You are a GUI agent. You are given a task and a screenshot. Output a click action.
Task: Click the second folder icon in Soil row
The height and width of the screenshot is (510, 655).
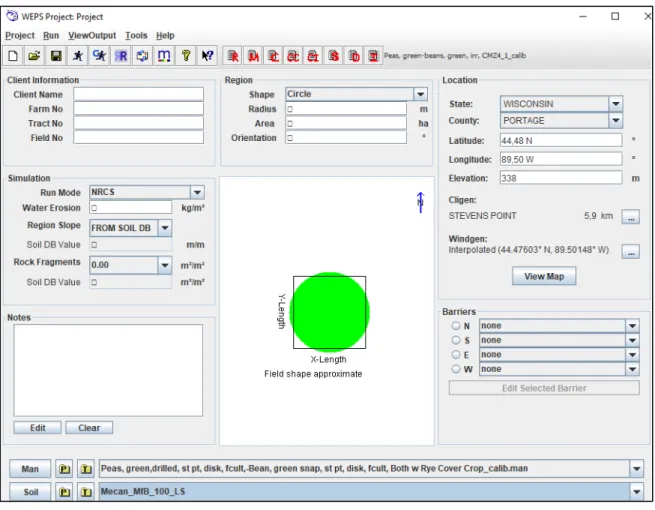click(x=86, y=492)
